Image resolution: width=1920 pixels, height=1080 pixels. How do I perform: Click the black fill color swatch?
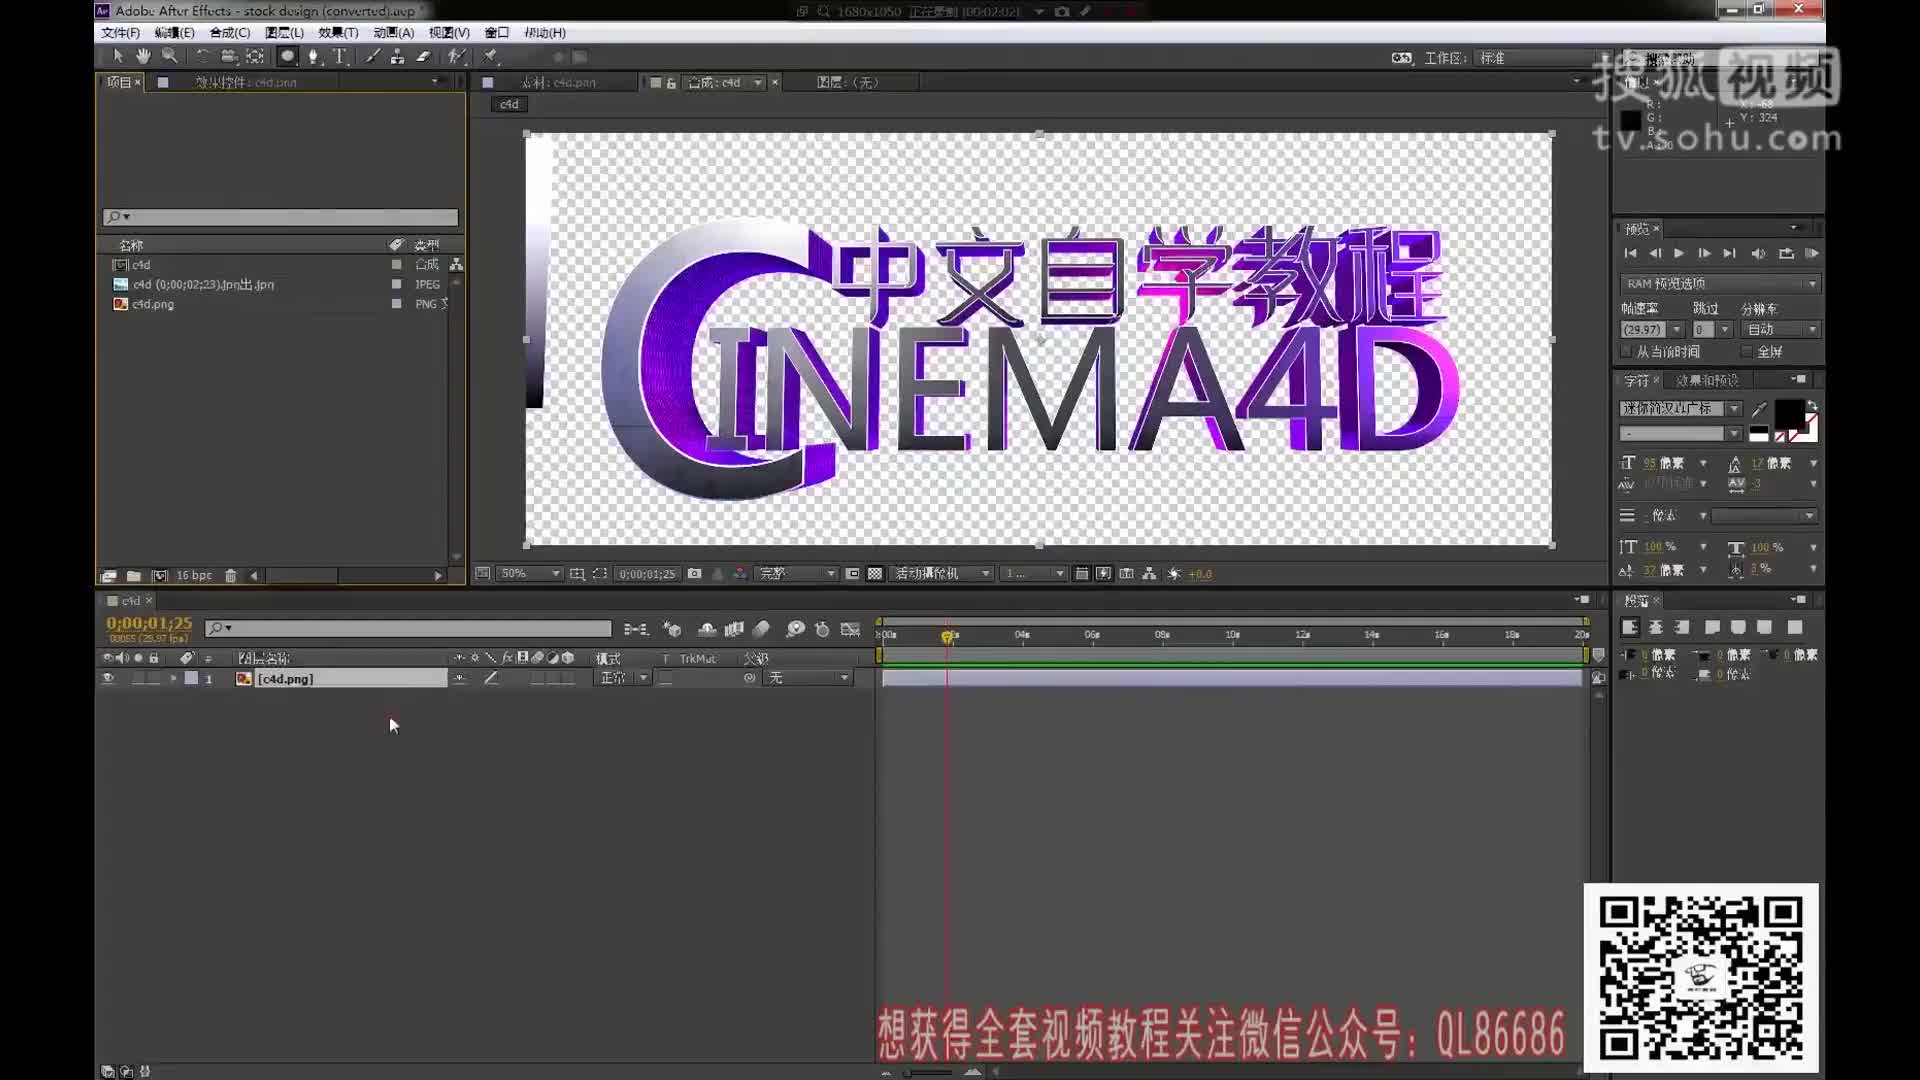(x=1789, y=413)
